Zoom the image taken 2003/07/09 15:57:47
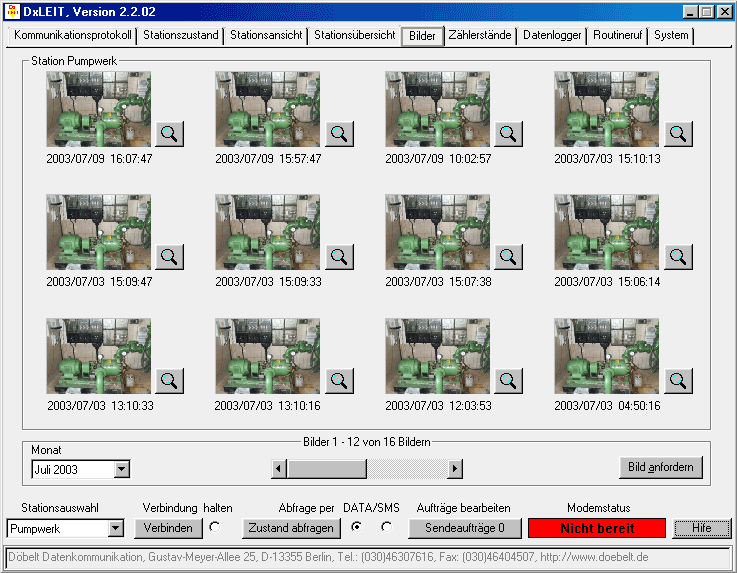 [x=340, y=134]
